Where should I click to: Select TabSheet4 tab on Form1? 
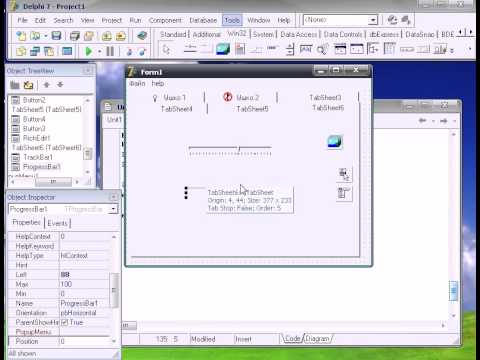click(x=177, y=109)
